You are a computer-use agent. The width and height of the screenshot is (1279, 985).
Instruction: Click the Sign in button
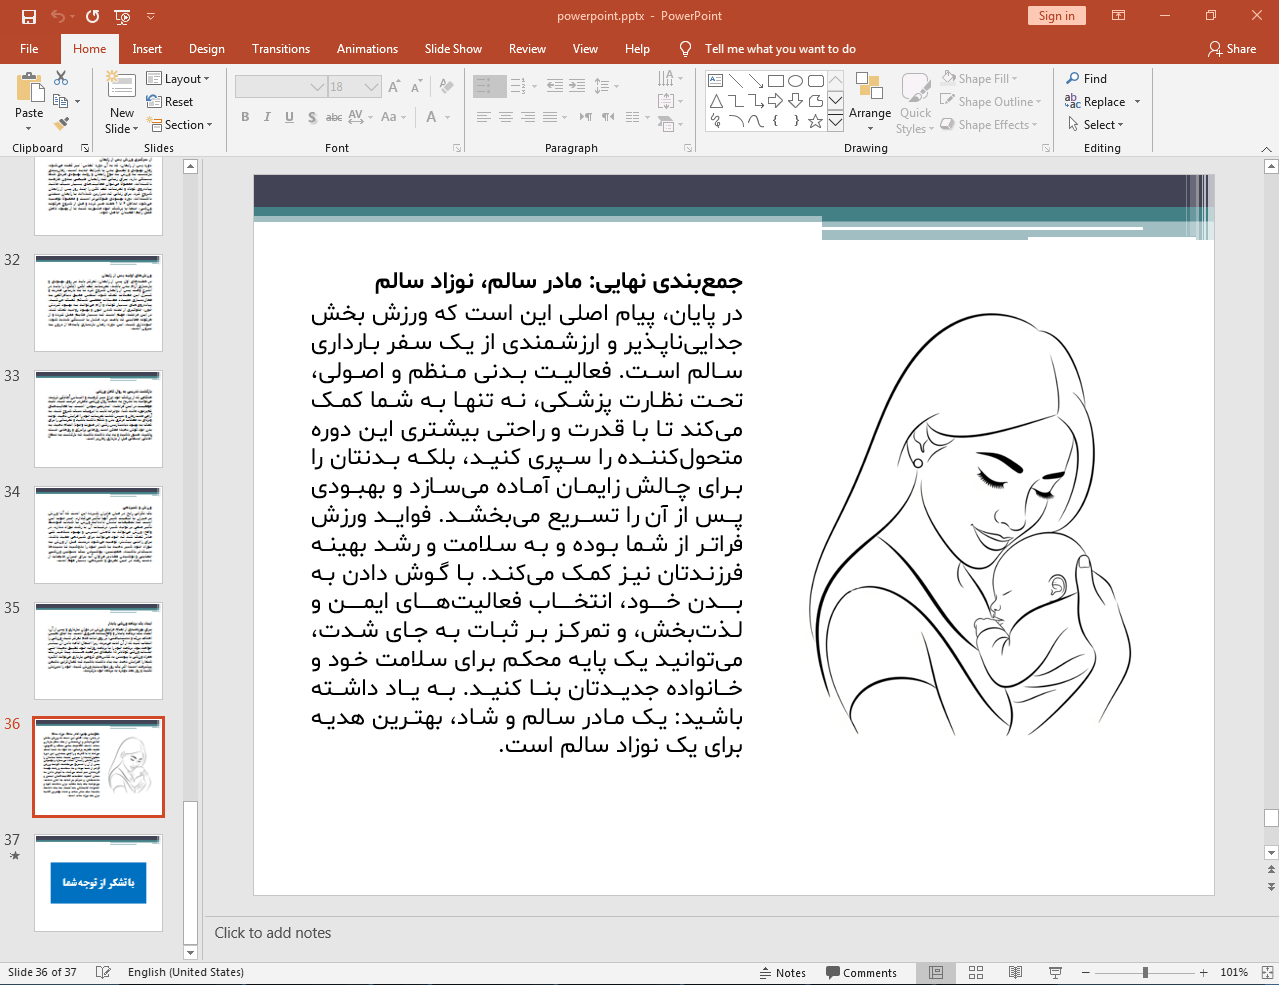click(1056, 16)
